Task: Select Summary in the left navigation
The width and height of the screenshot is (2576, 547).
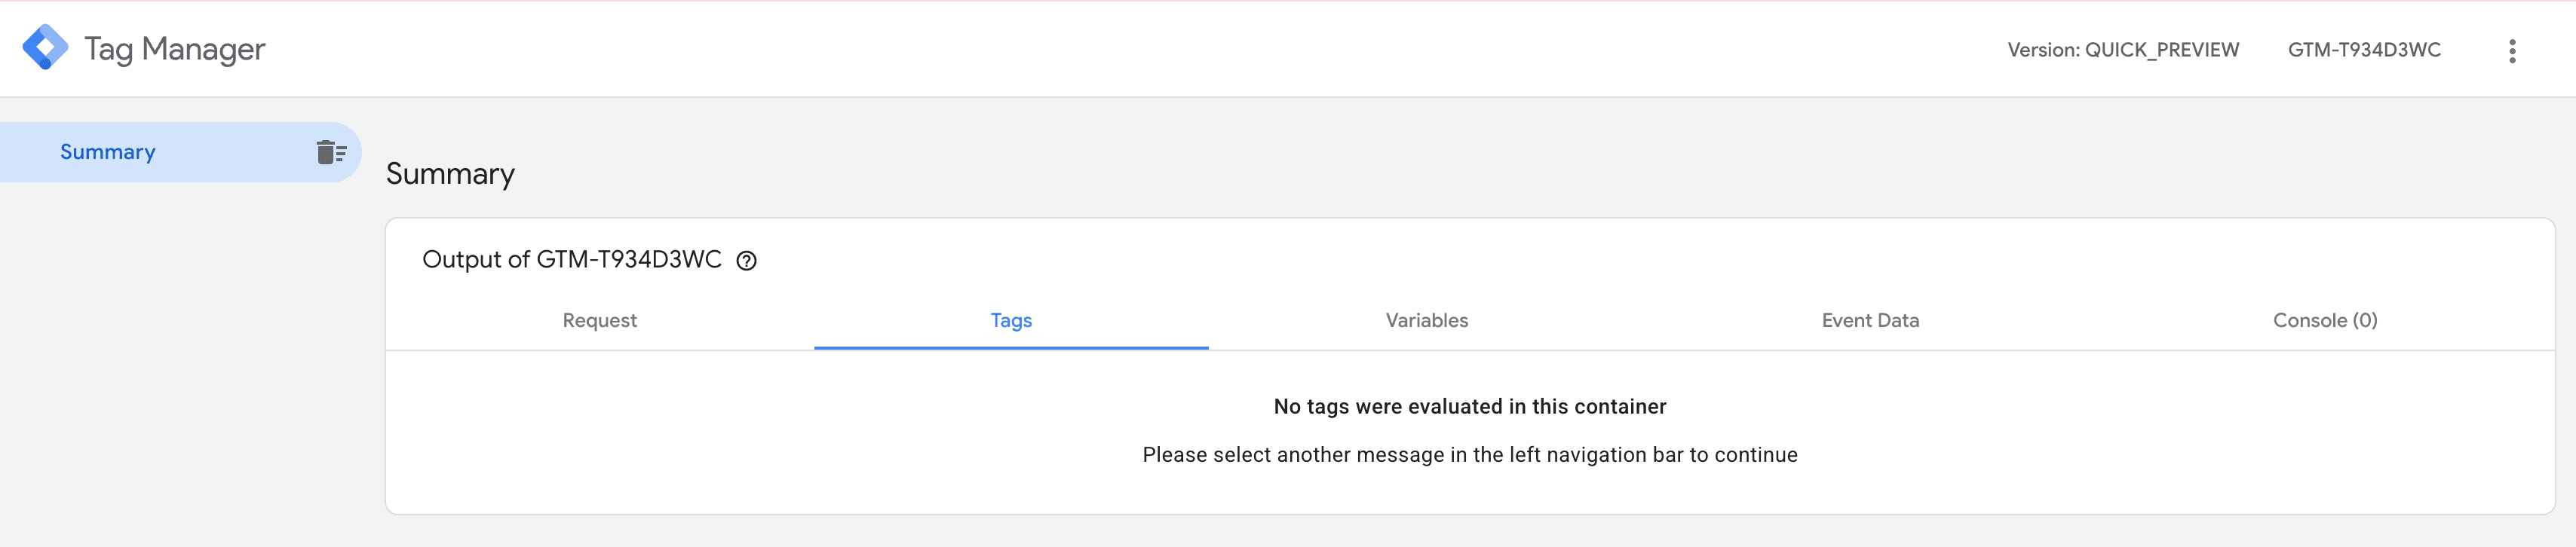Action: click(108, 152)
